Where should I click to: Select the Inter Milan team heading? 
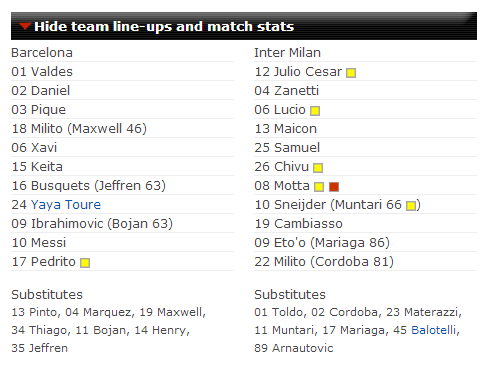[287, 53]
